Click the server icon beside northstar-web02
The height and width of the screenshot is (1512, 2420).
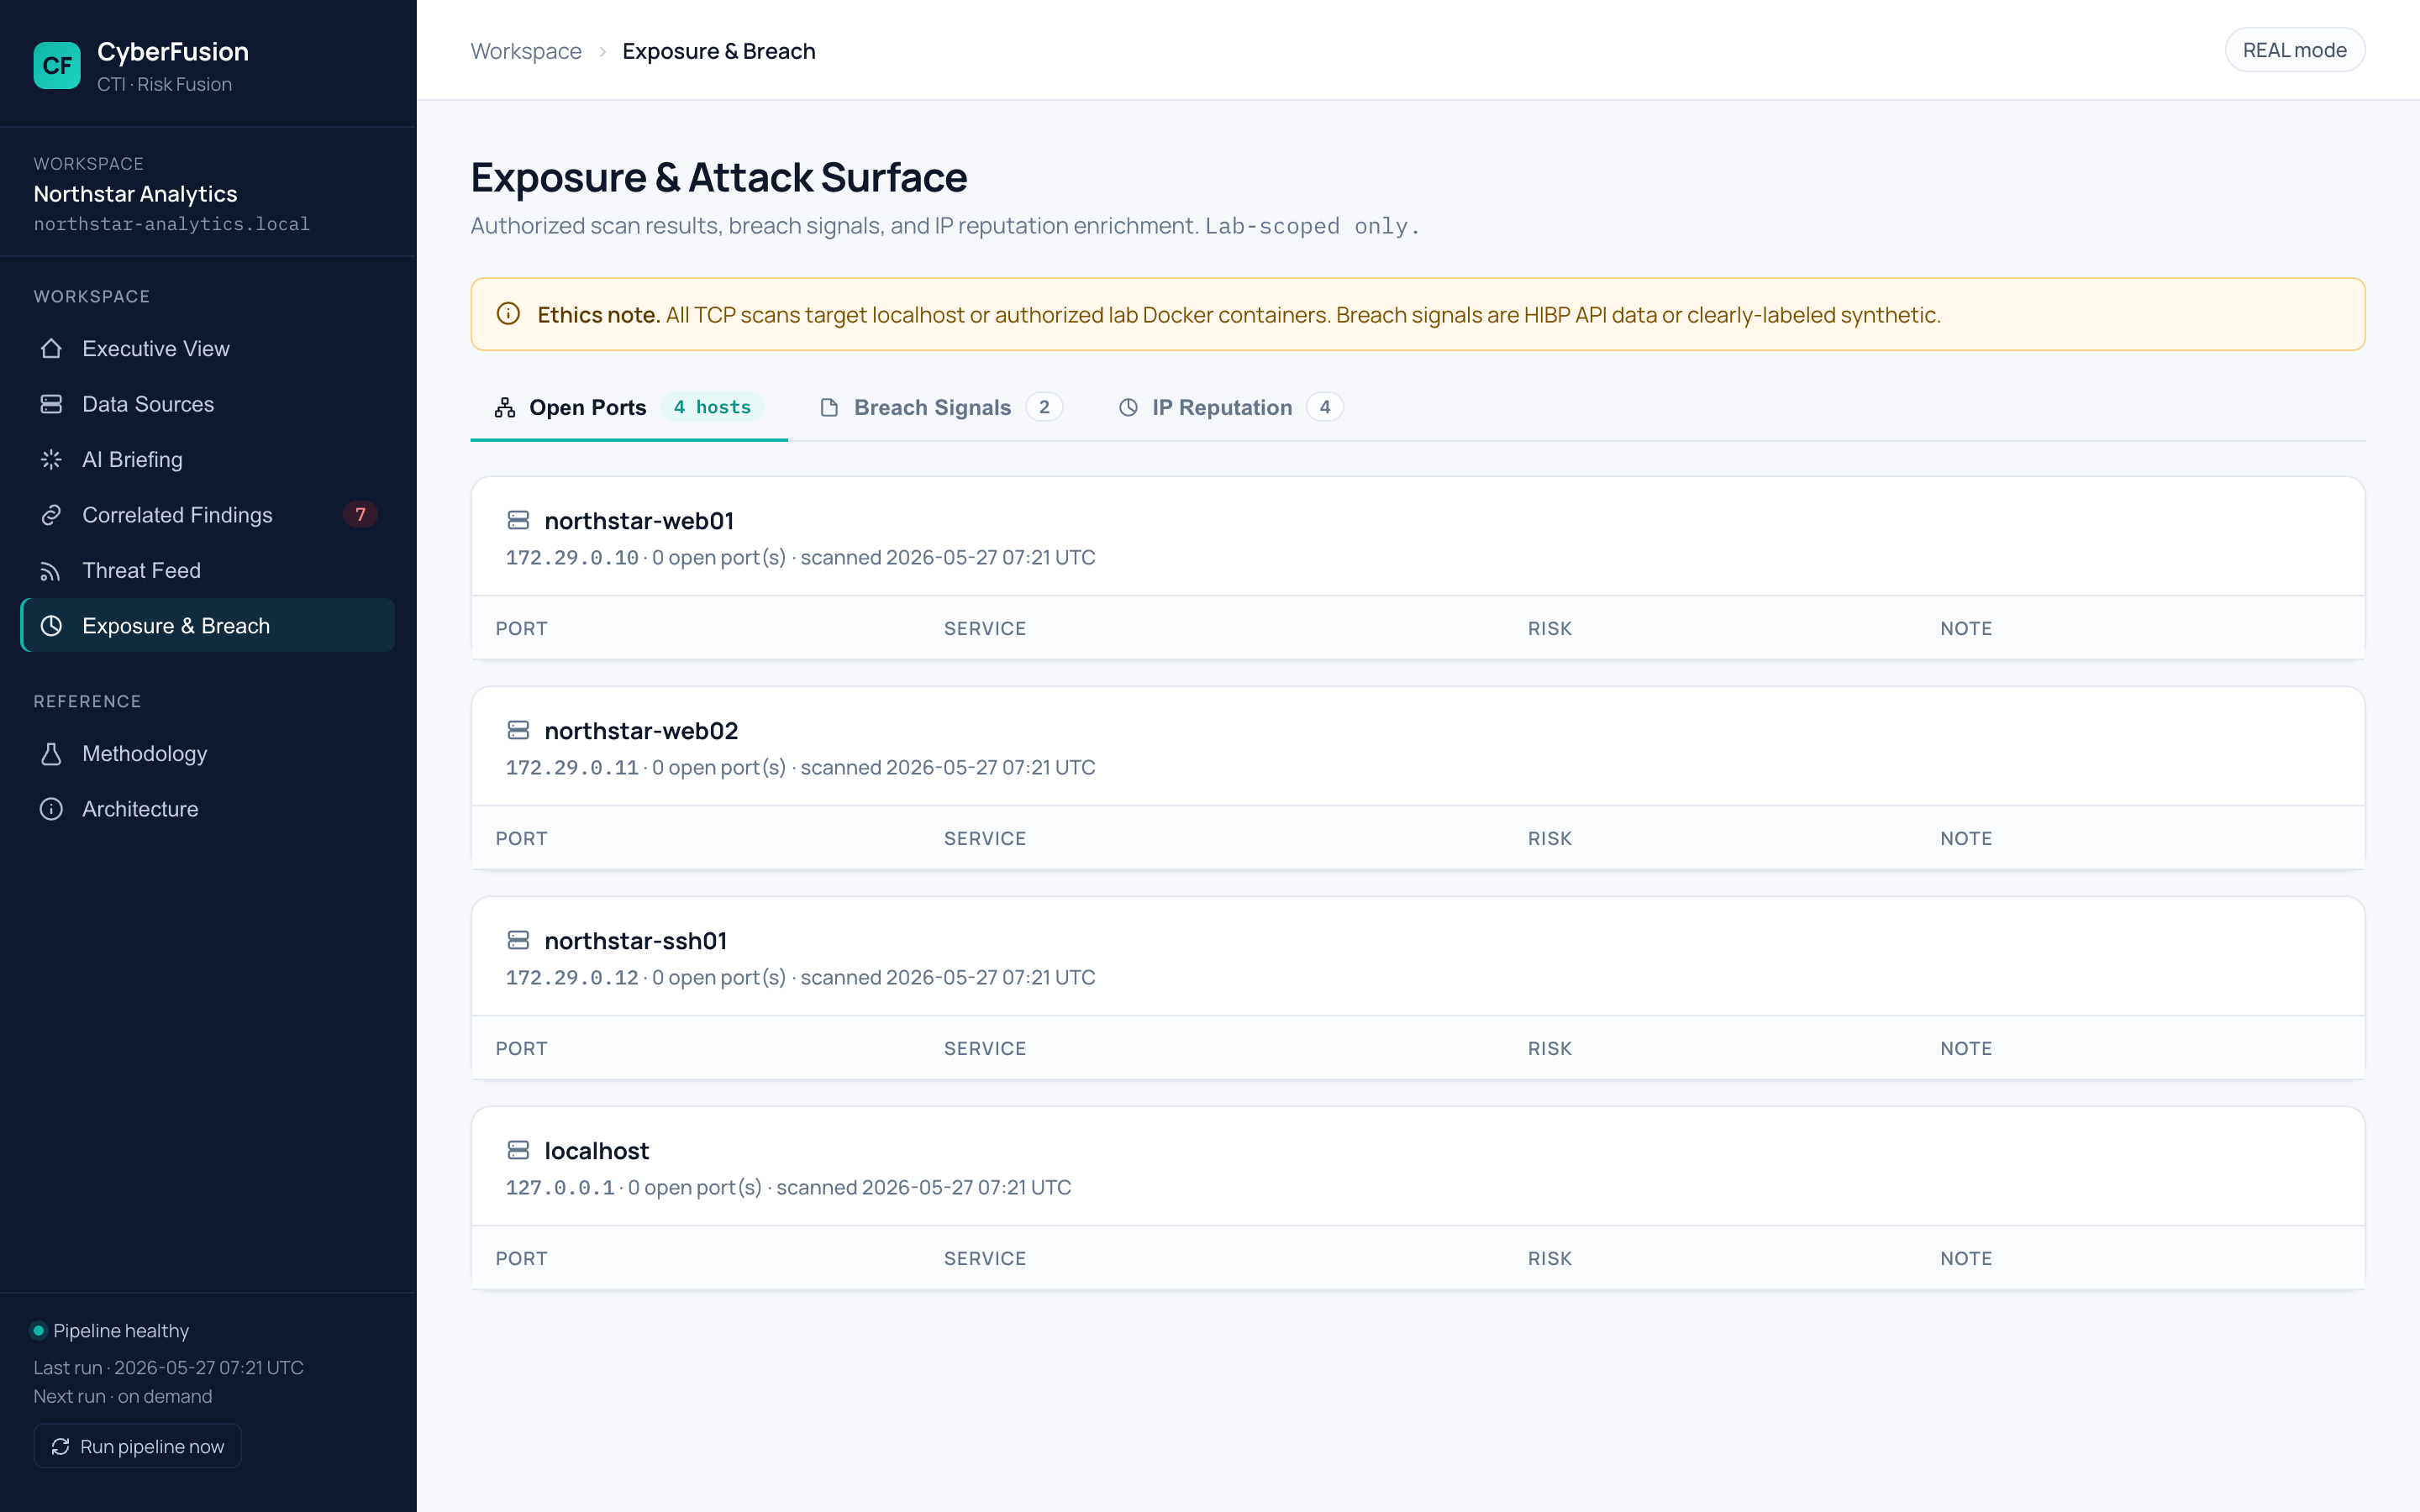[x=518, y=730]
